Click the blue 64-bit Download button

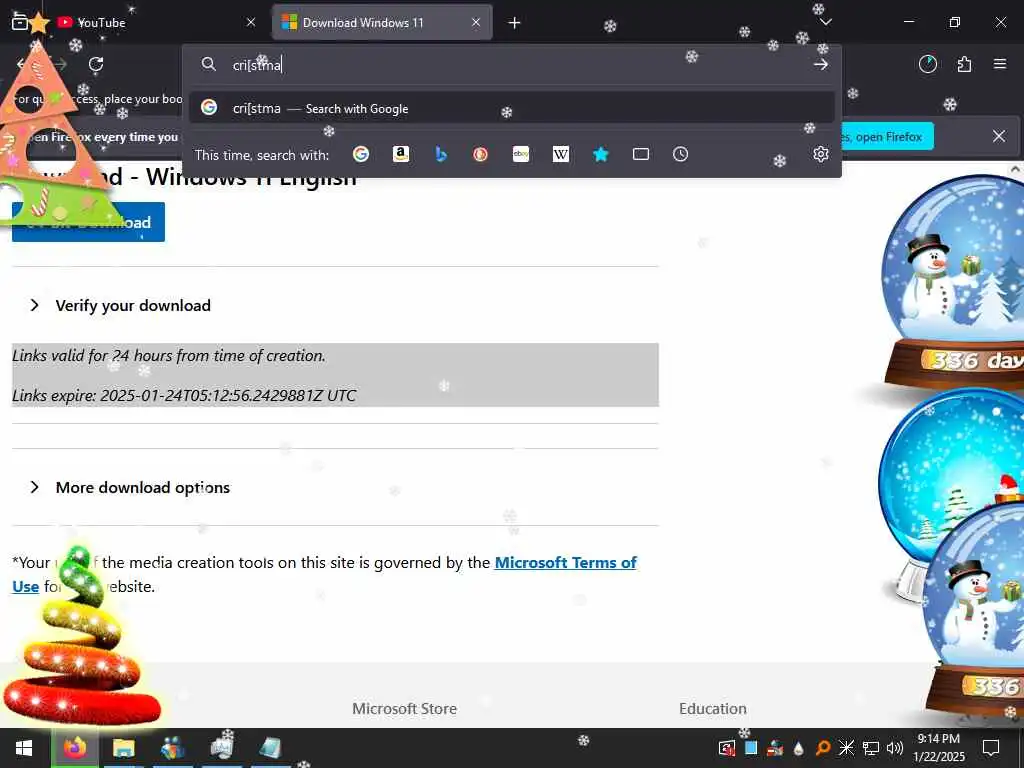coord(88,222)
